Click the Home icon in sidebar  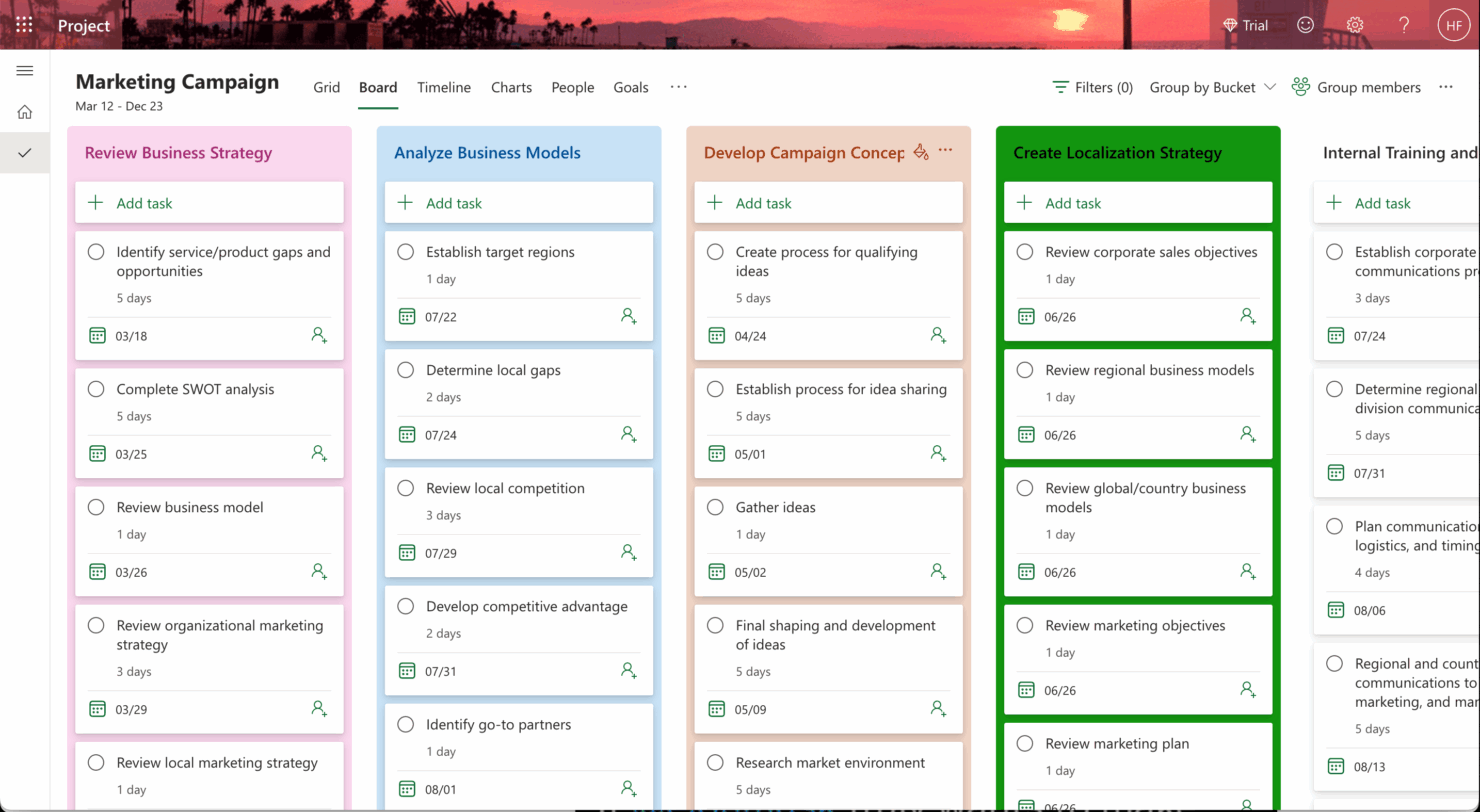25,112
